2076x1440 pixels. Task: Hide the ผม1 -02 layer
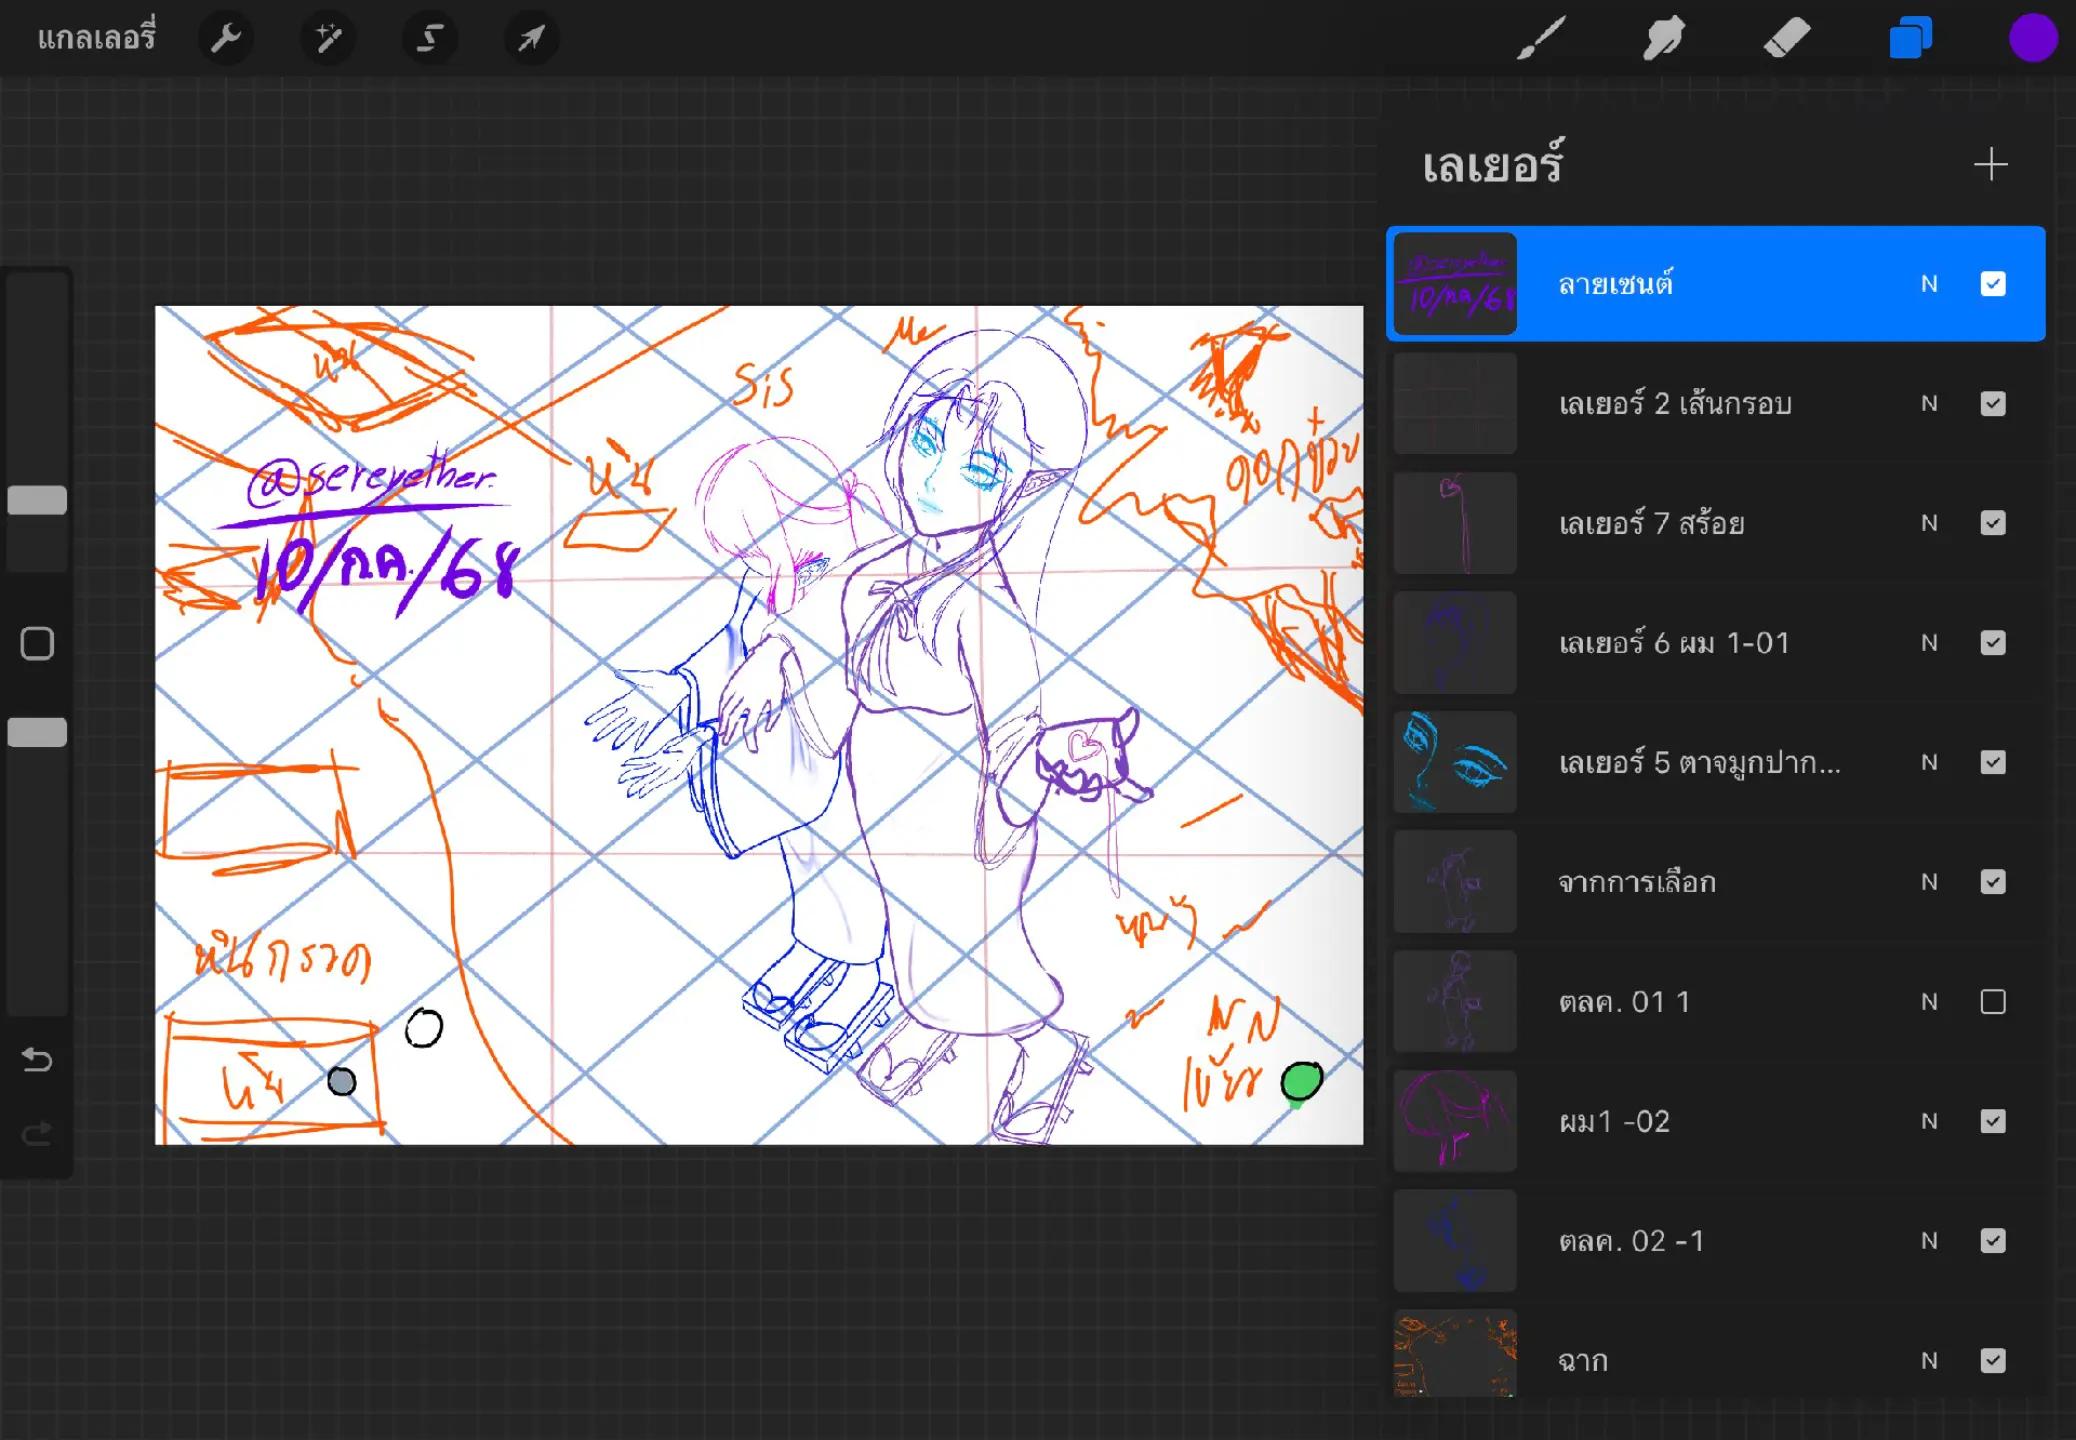click(x=1993, y=1121)
